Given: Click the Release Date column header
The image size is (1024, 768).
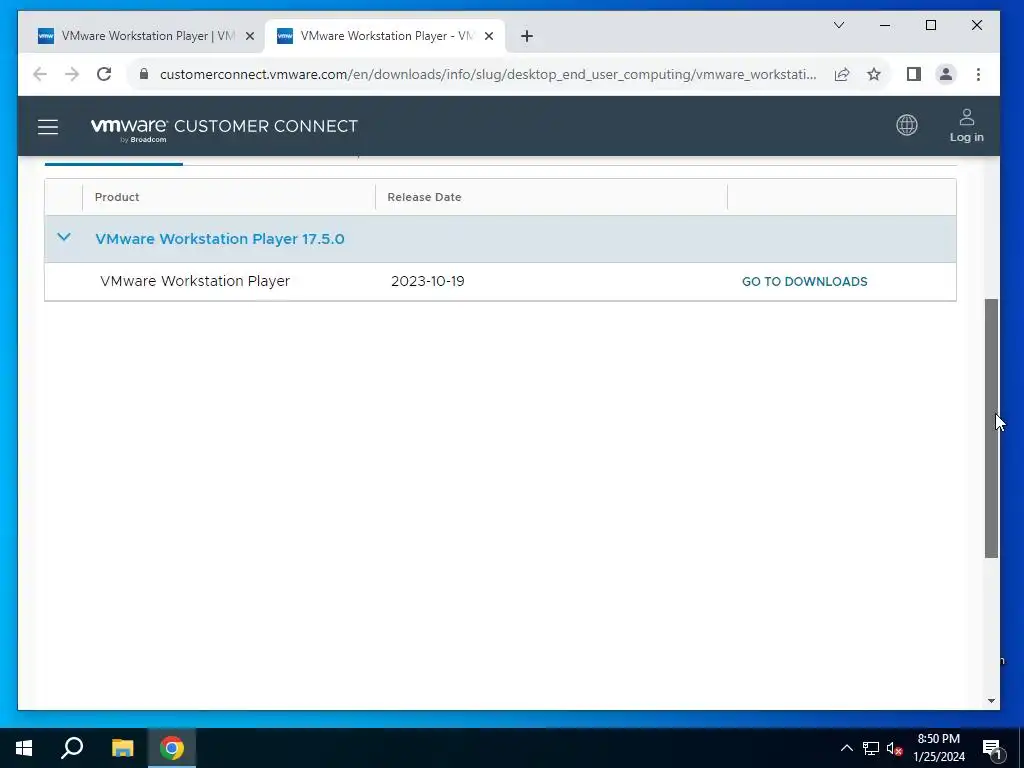Looking at the screenshot, I should 424,197.
